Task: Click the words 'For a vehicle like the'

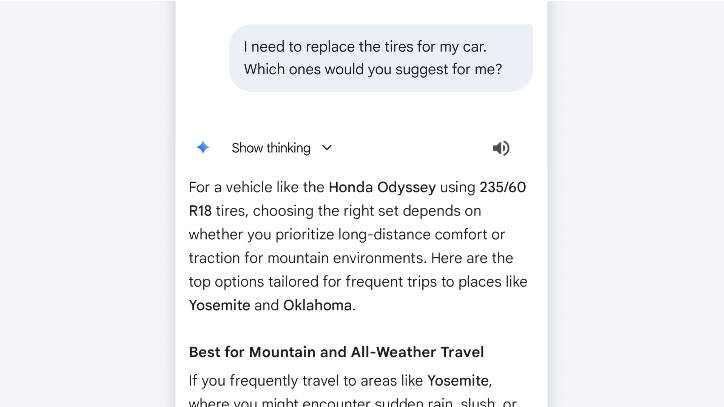Action: 256,187
